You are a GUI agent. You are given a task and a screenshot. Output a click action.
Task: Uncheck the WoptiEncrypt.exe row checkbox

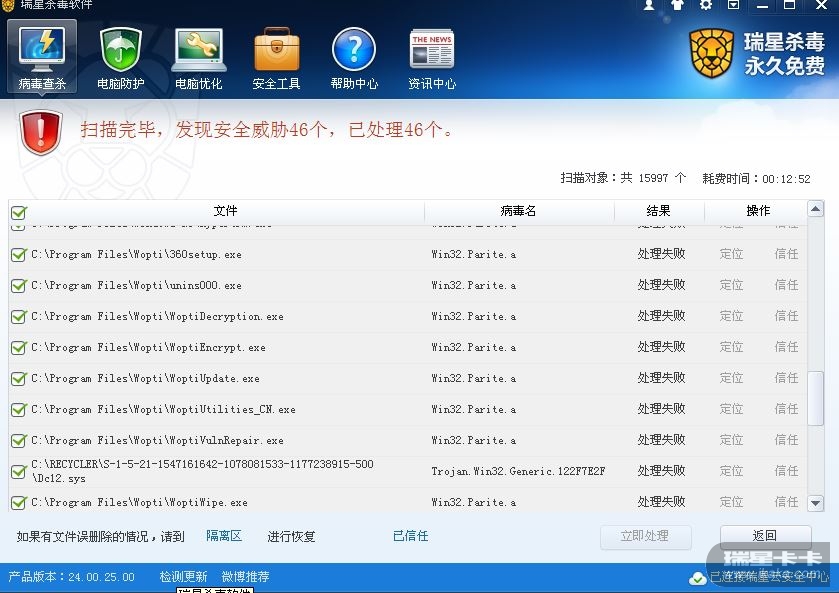[x=19, y=348]
